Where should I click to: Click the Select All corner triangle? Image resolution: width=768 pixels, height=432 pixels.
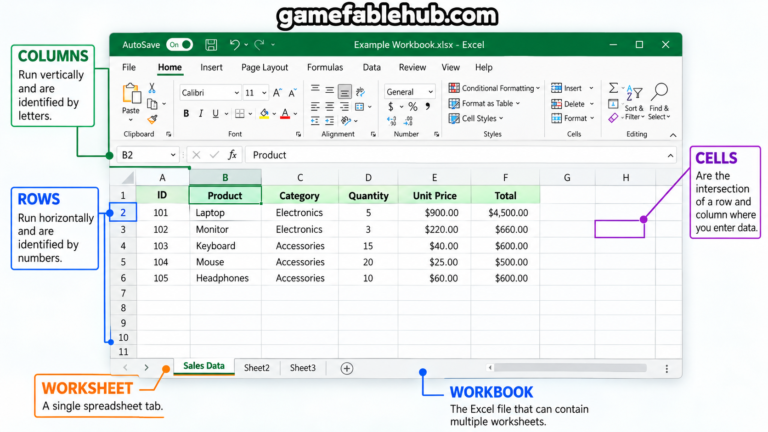click(x=128, y=178)
